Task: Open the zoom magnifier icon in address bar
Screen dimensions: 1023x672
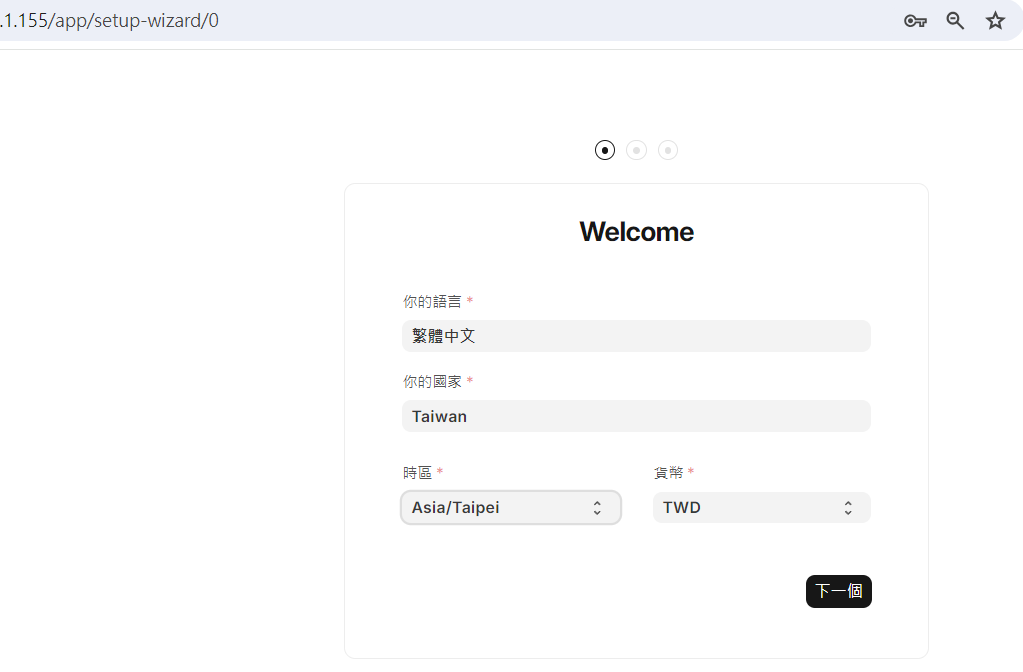Action: (x=955, y=21)
